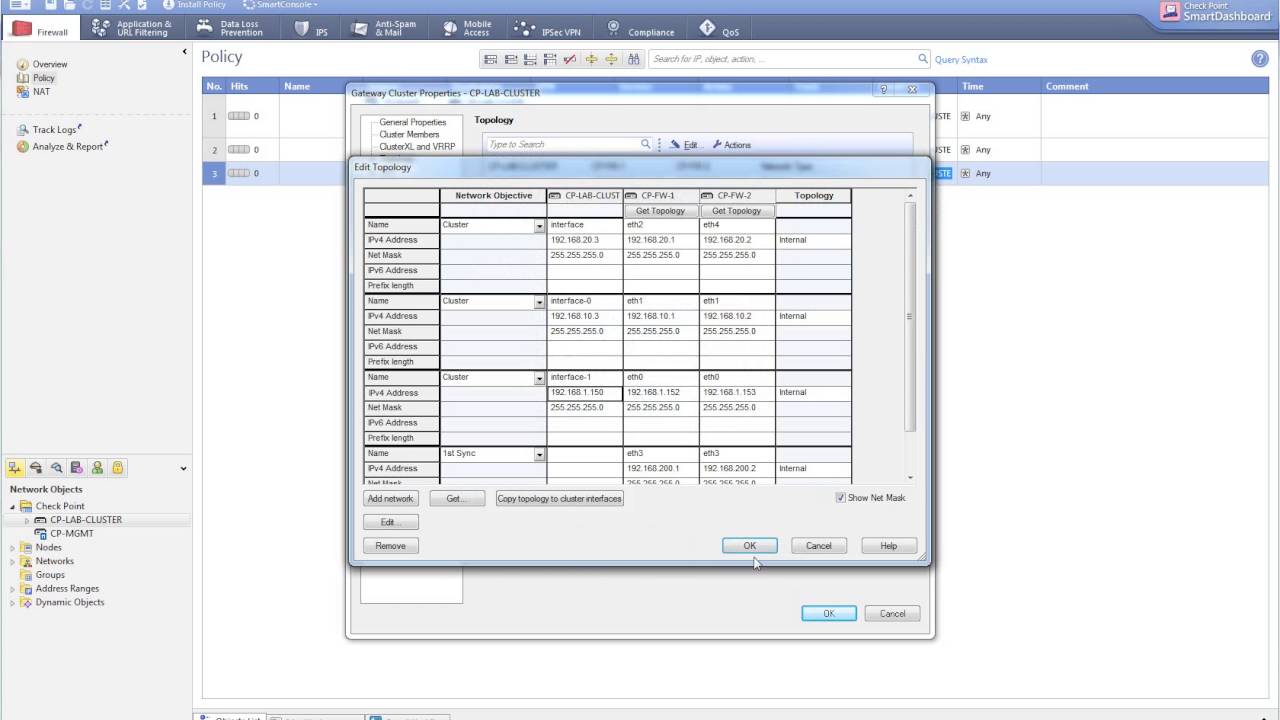Click the 192.168.1.150 address cell
Image resolution: width=1280 pixels, height=720 pixels.
click(x=585, y=393)
